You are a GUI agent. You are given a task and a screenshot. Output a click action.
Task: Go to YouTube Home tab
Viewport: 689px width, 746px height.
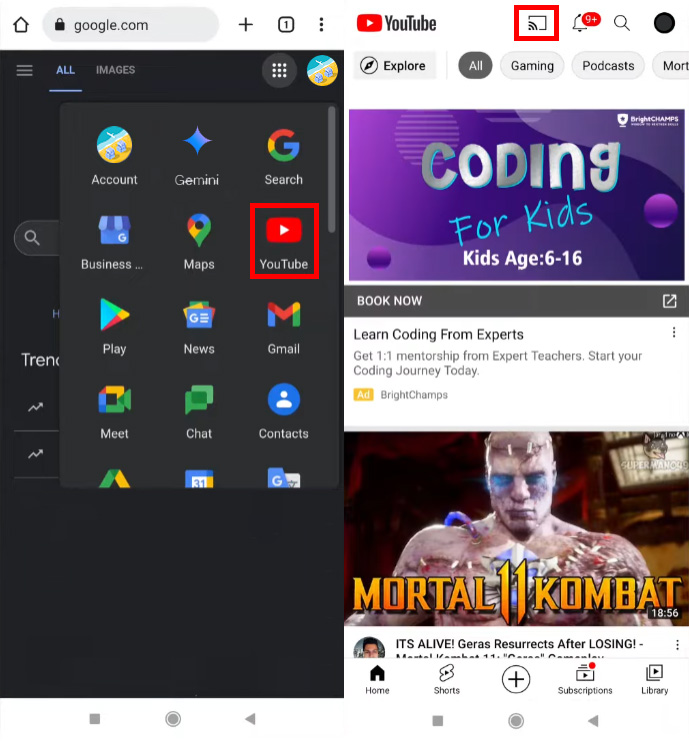click(377, 679)
